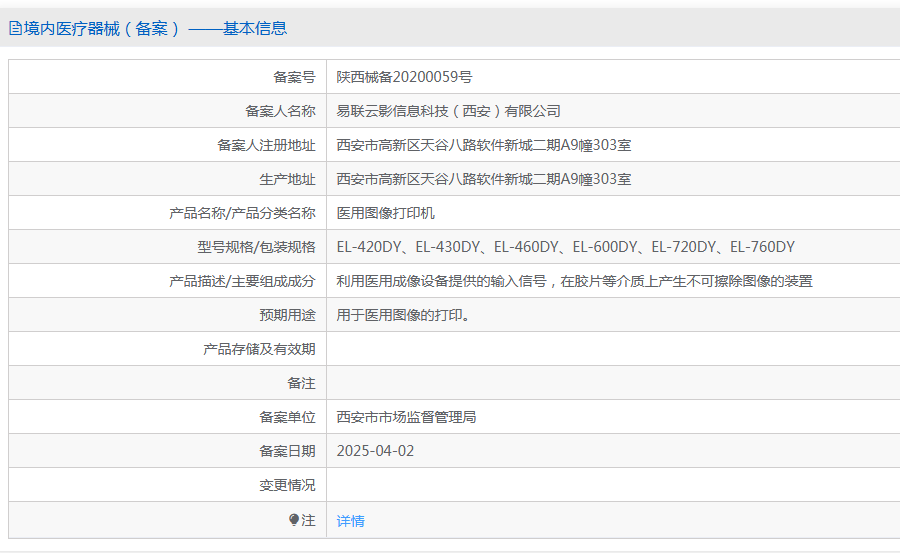Select the text 用于医用图像的打印。
900x553 pixels.
click(x=404, y=315)
